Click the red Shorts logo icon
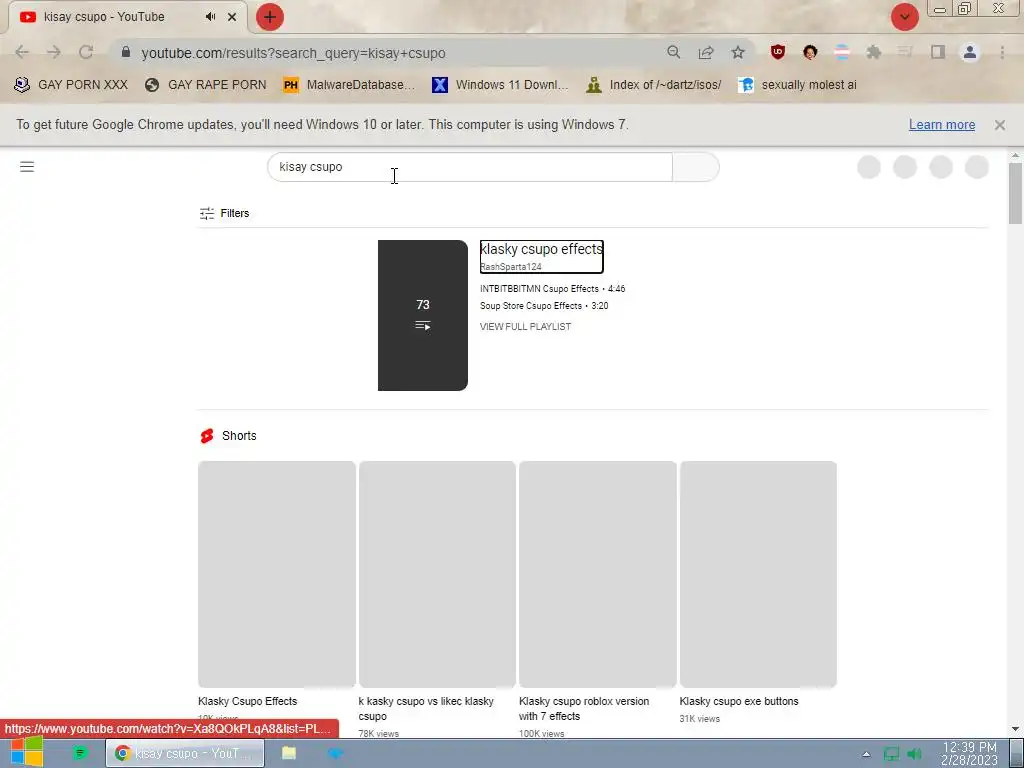 [x=207, y=436]
